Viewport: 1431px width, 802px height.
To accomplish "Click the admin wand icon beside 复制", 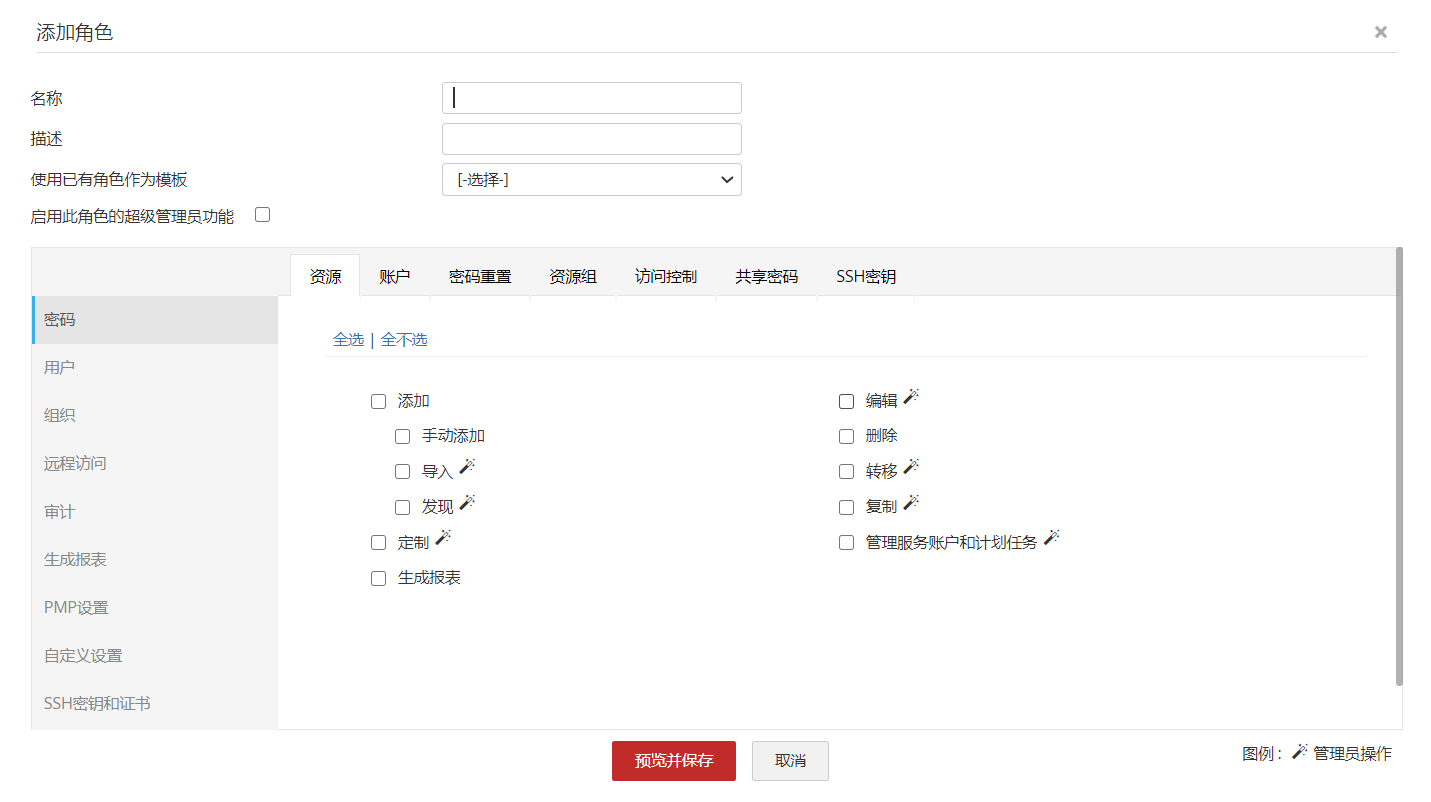I will pyautogui.click(x=910, y=503).
